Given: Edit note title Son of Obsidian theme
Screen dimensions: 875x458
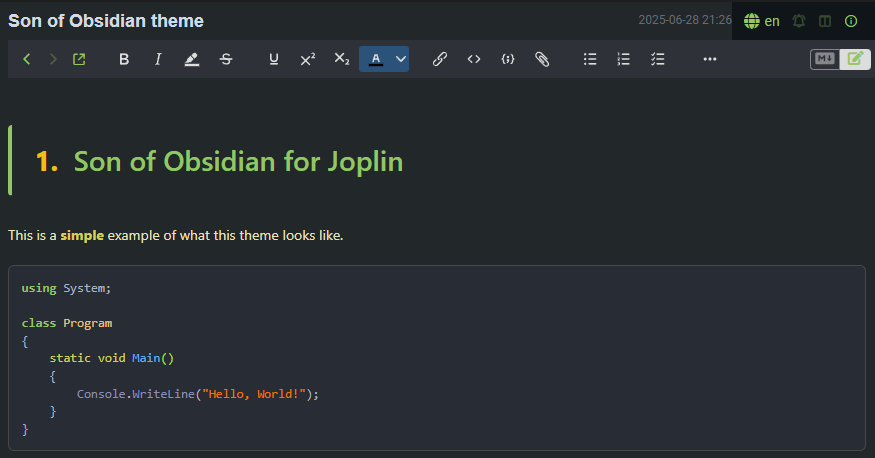Looking at the screenshot, I should tap(106, 21).
